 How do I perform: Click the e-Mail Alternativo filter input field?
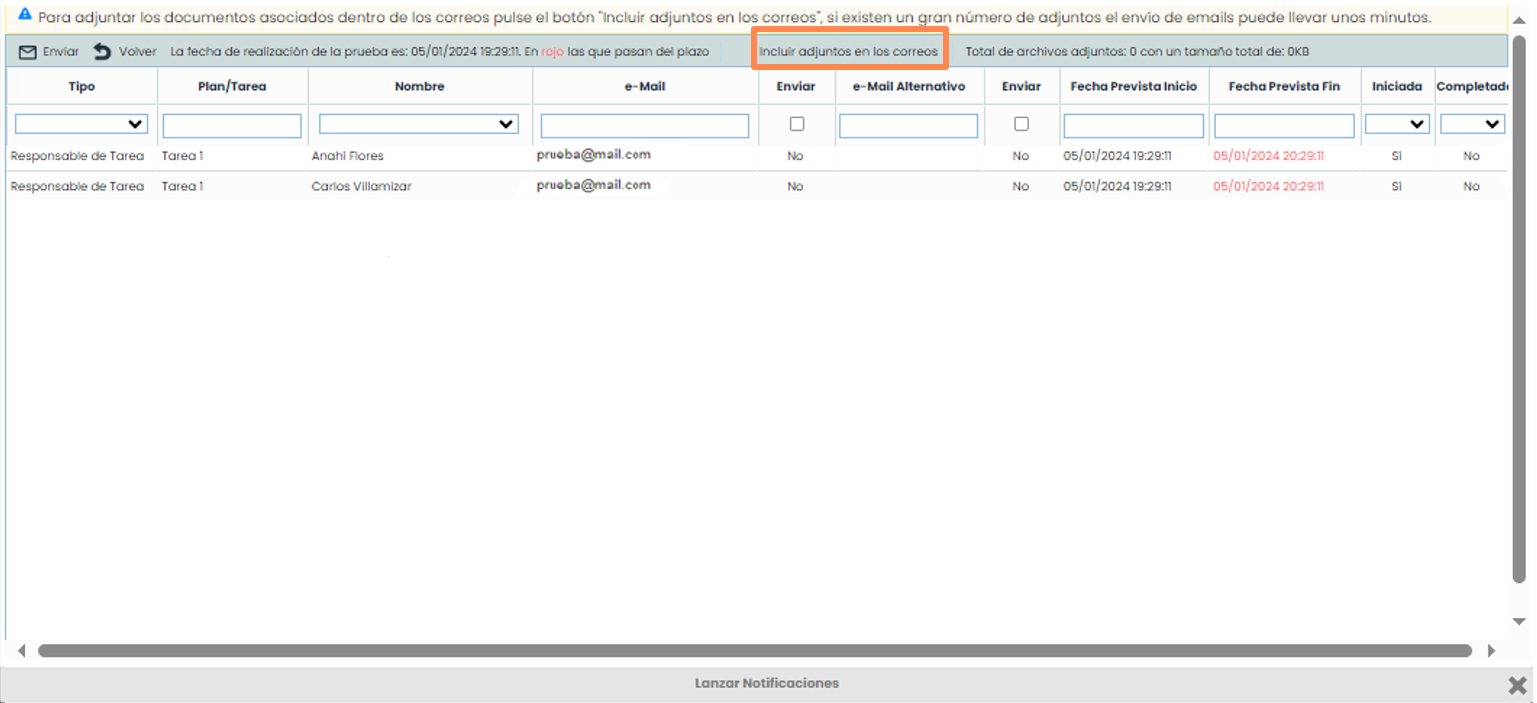pos(908,125)
